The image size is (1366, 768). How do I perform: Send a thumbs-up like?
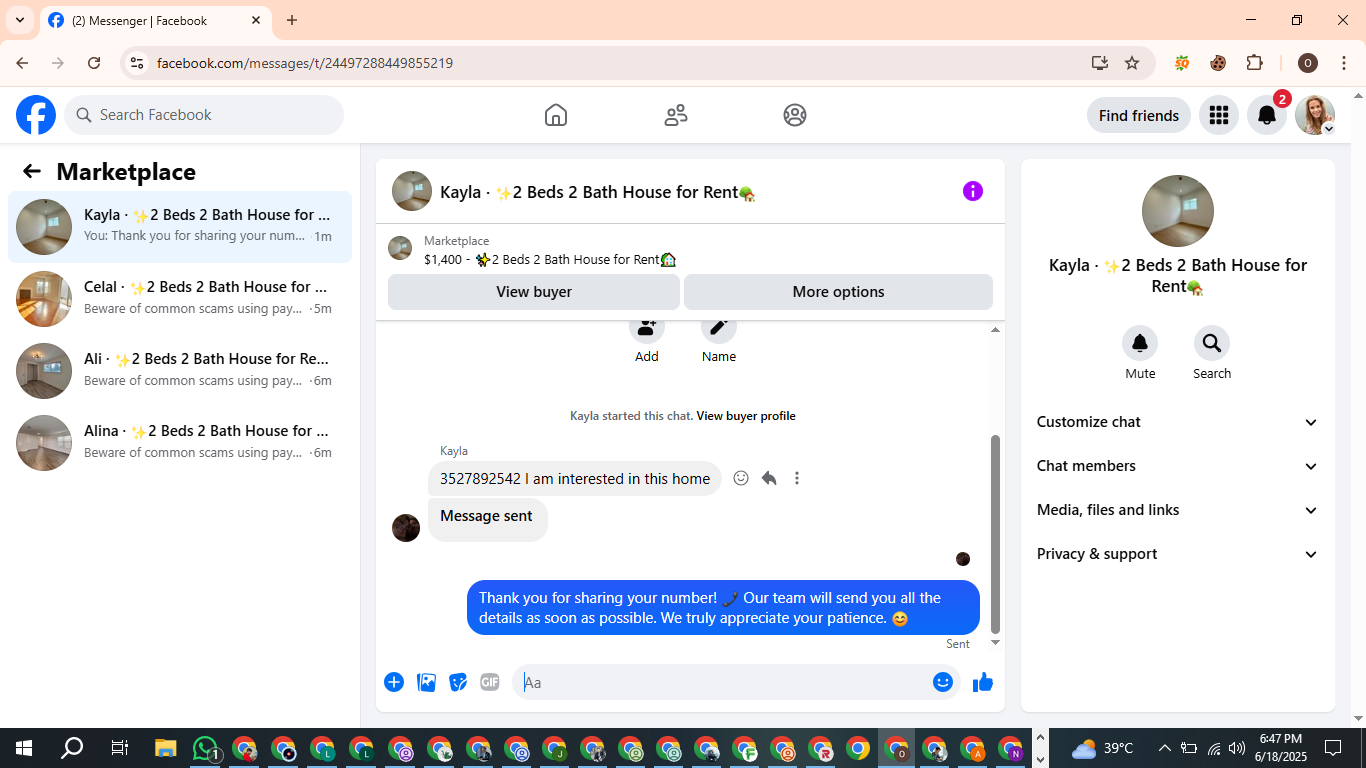click(983, 682)
